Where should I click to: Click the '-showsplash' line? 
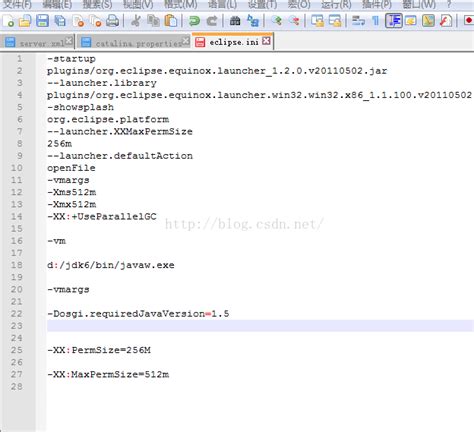(80, 107)
